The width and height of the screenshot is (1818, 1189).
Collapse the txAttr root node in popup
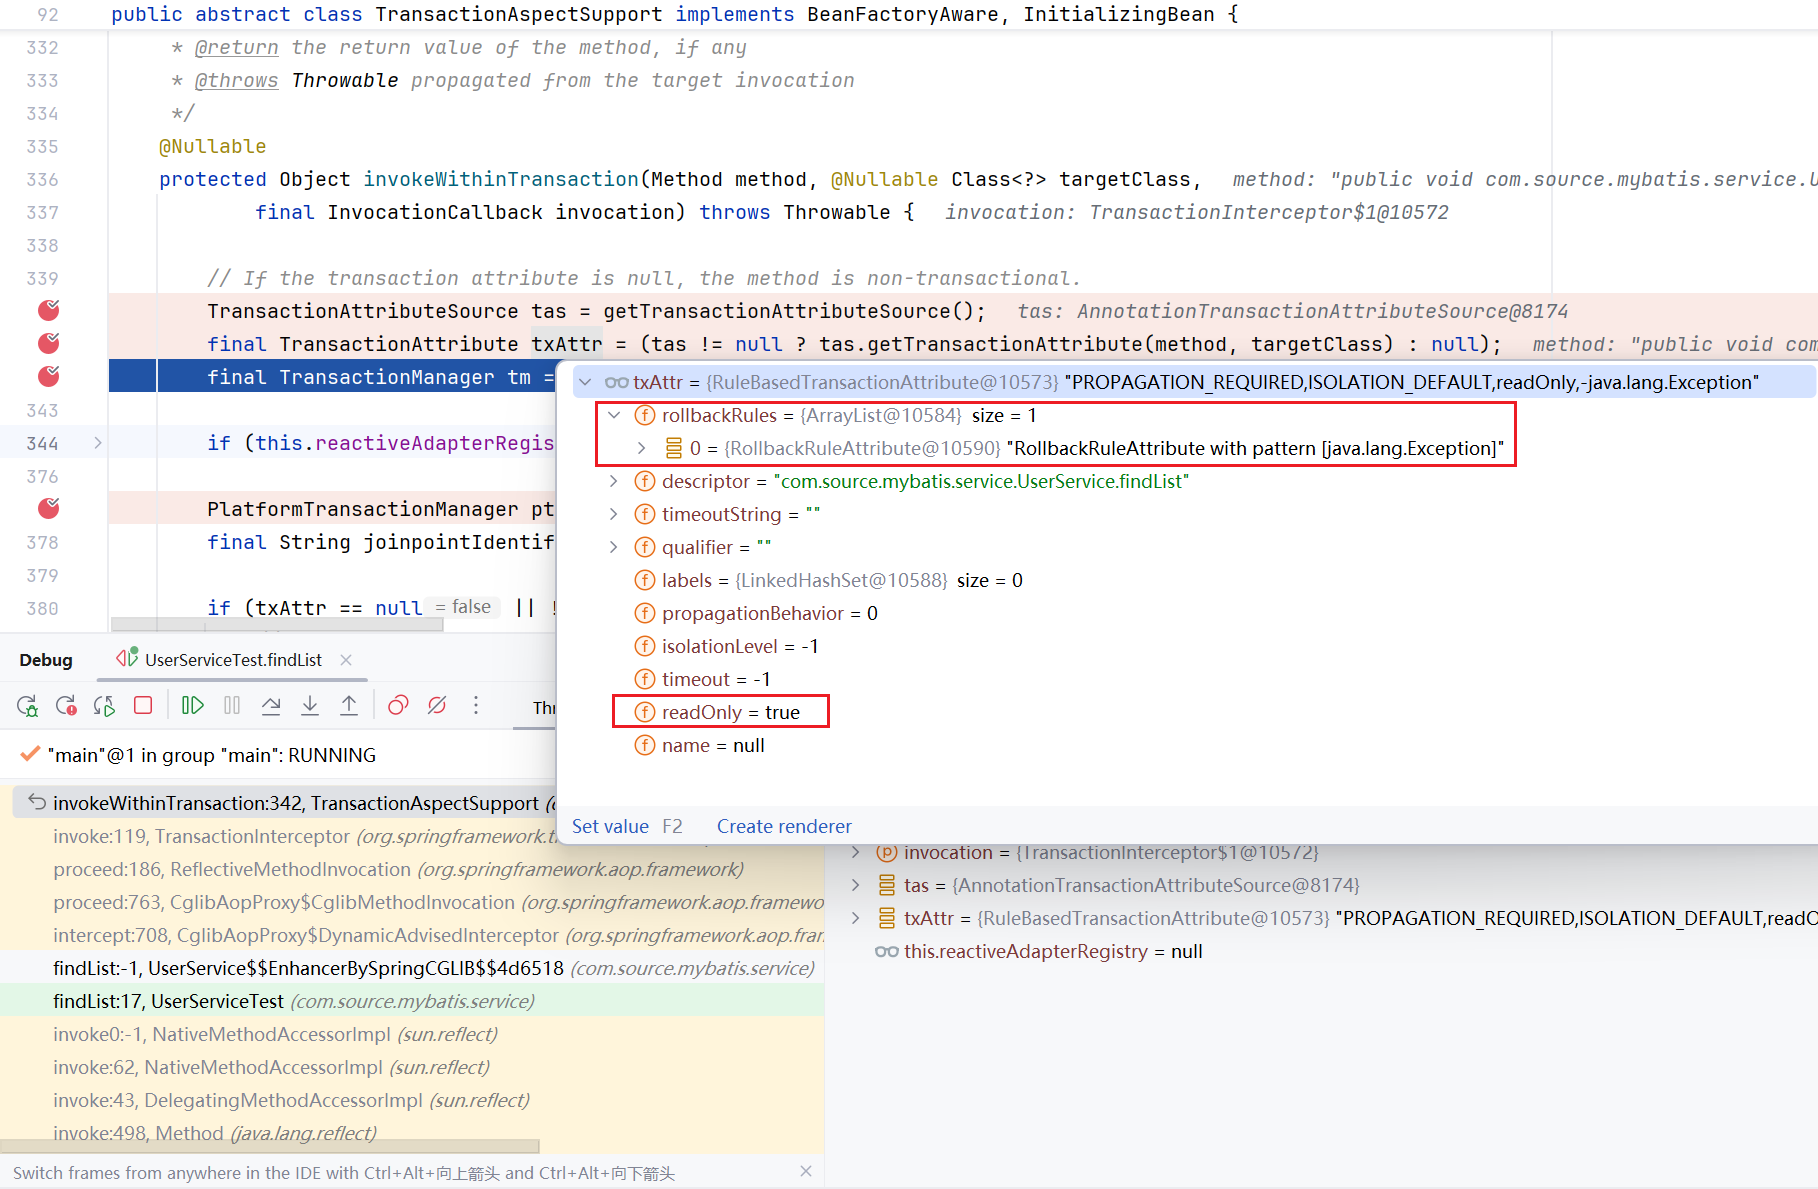point(585,382)
